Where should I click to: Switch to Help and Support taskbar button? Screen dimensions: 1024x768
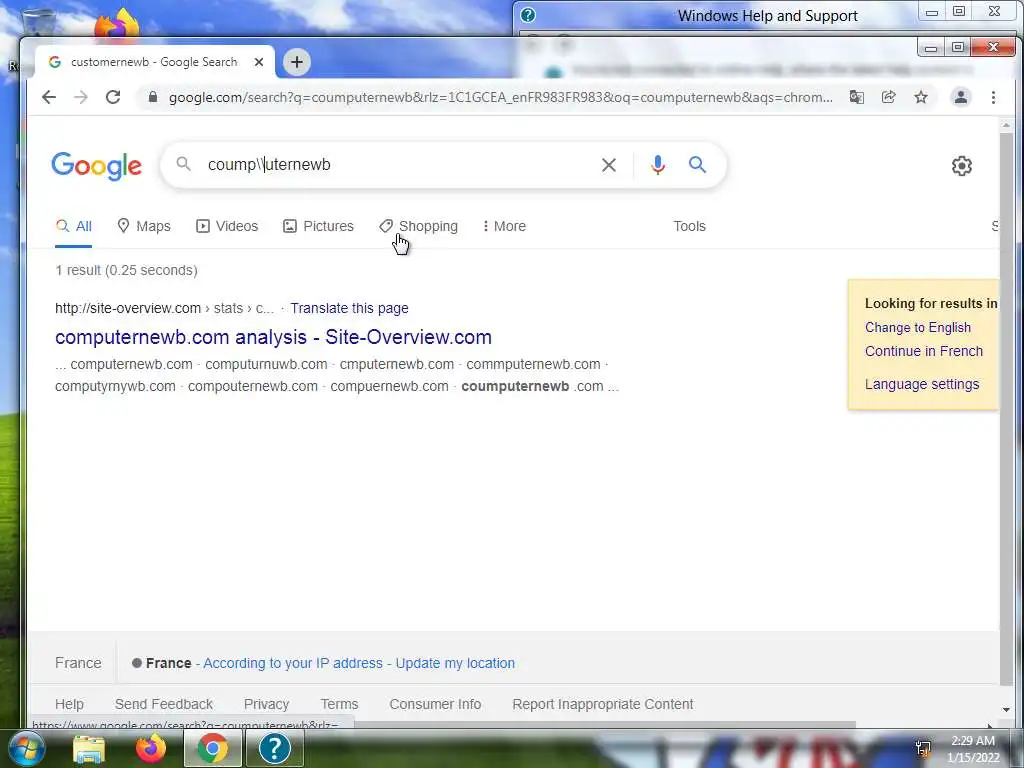[x=274, y=748]
